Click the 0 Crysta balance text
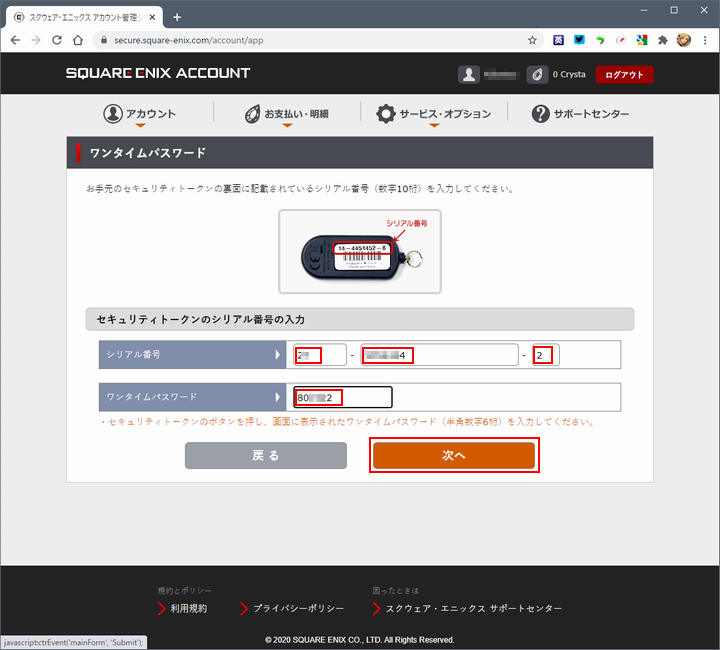720x650 pixels. [x=569, y=74]
